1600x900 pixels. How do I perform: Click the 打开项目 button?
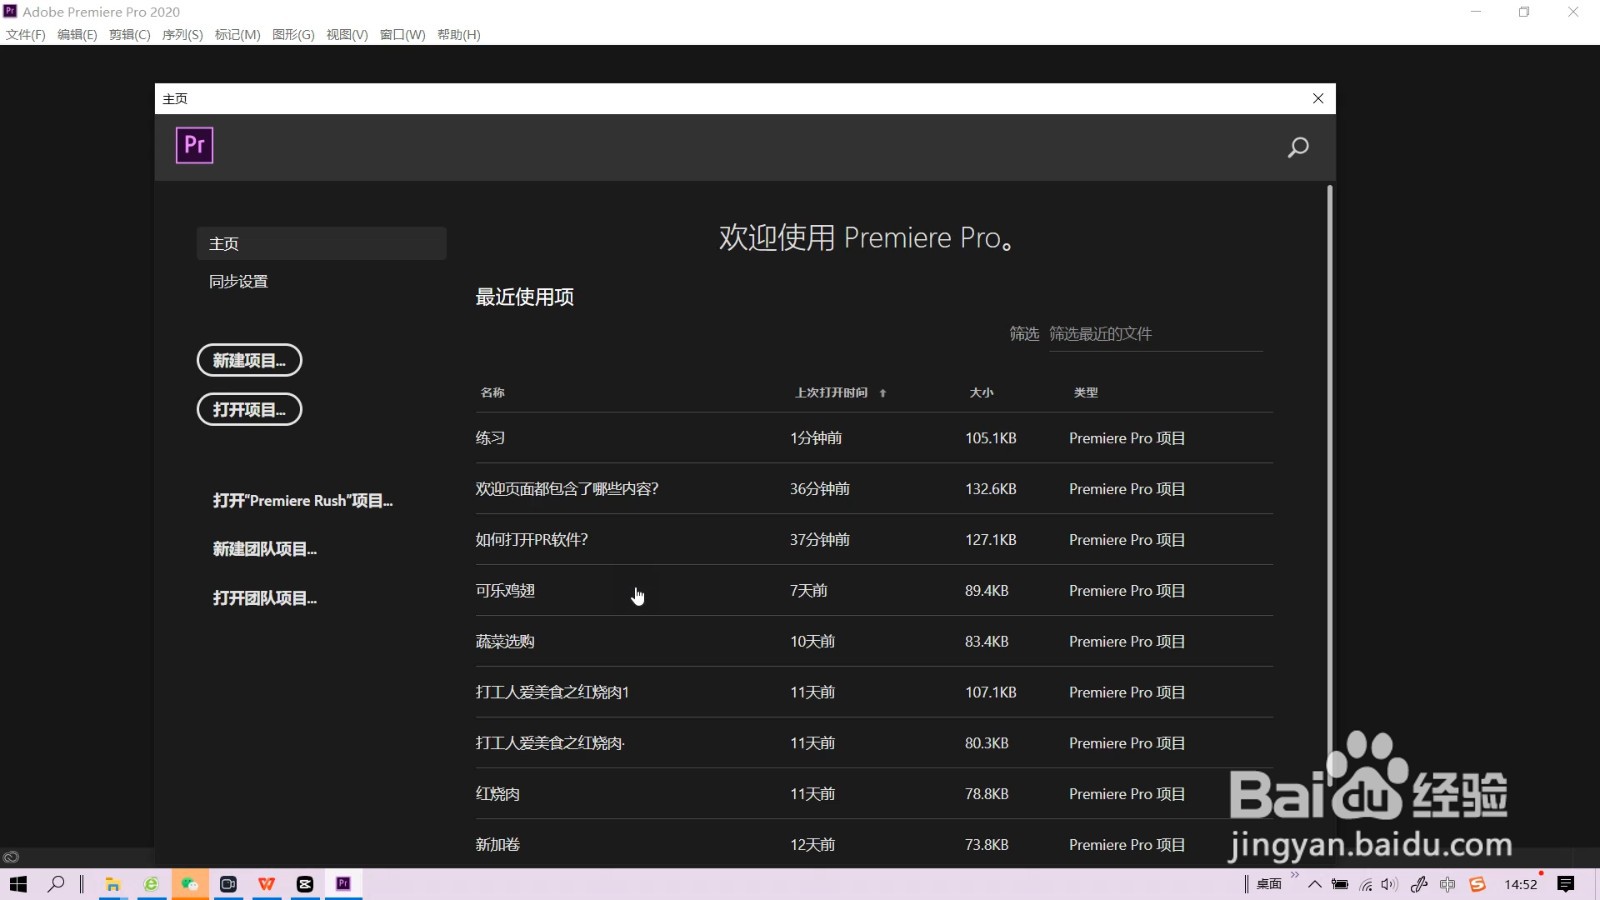pyautogui.click(x=249, y=409)
